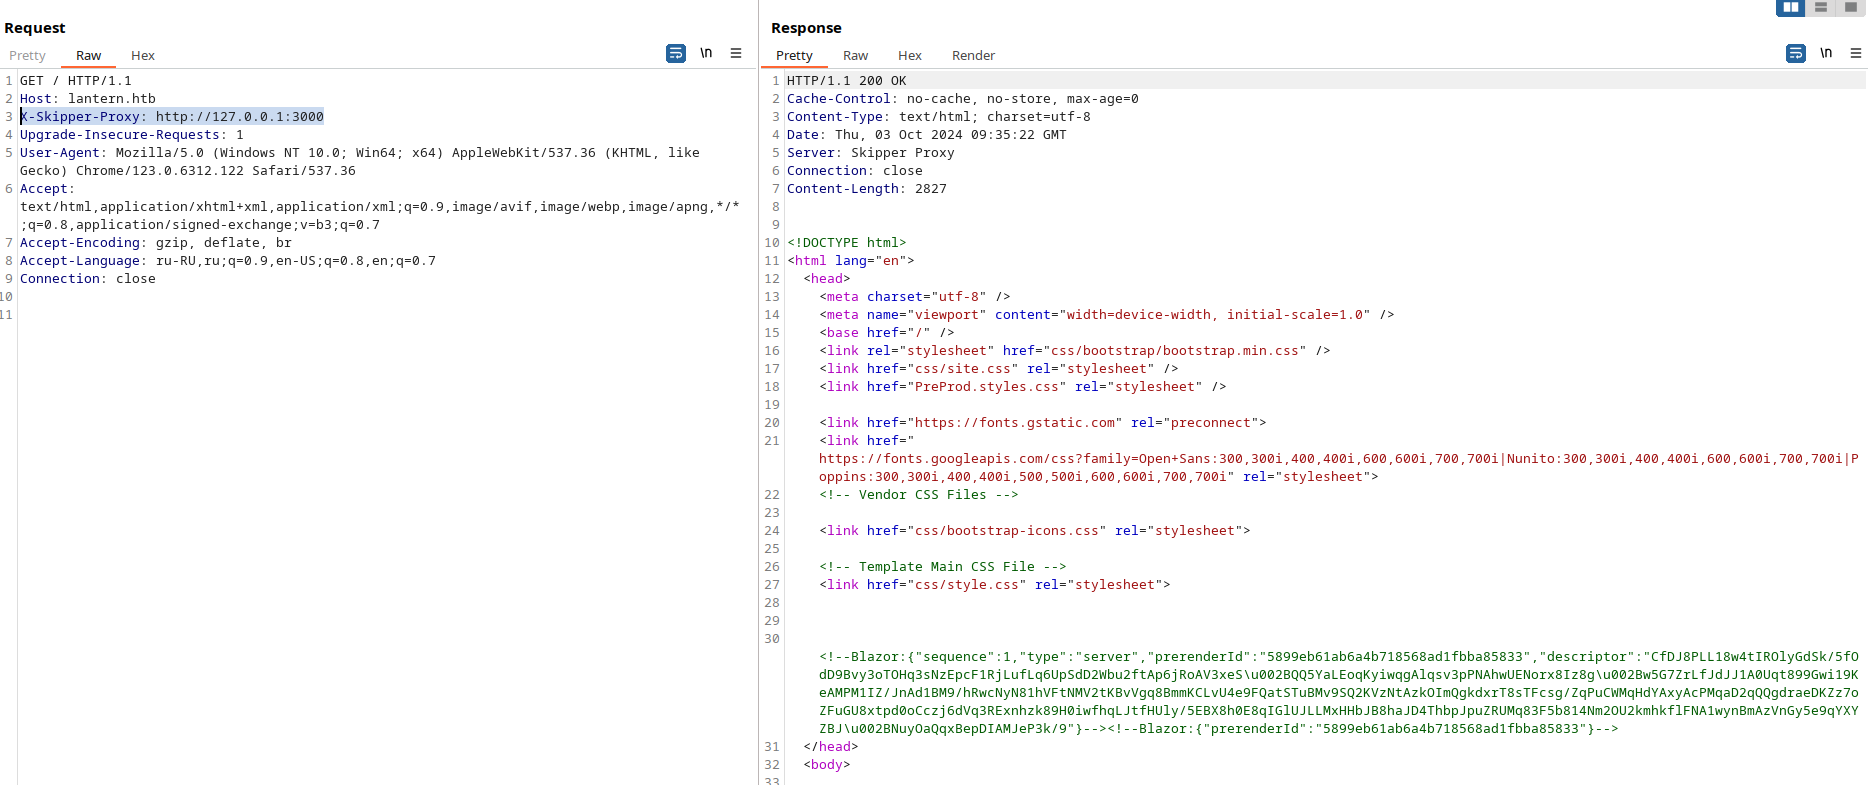Click the 'PreProd.styles.css' stylesheet line
The width and height of the screenshot is (1868, 785).
(1023, 387)
